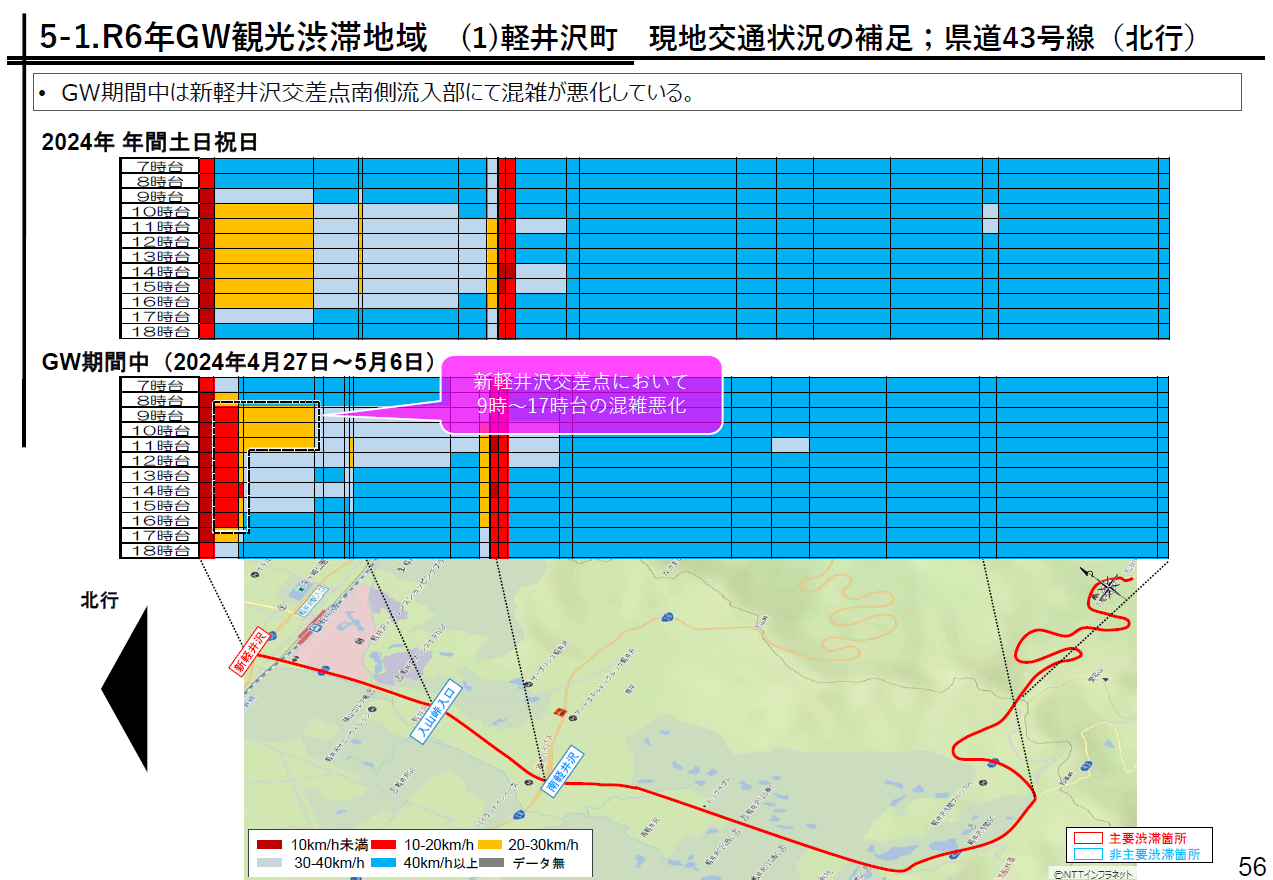1273x880 pixels.
Task: Click the heading 2024年 年間土日祝日
Action: [150, 142]
